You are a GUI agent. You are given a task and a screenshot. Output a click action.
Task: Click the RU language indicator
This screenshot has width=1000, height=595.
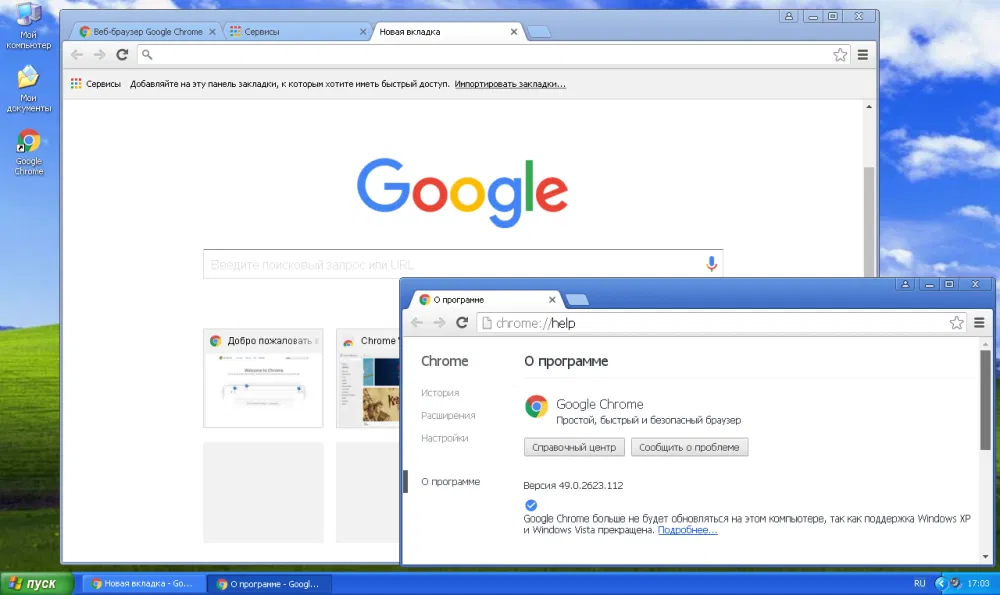[x=919, y=584]
